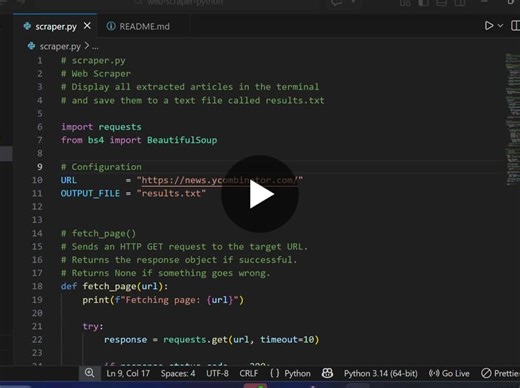
Task: Change indentation via Spaces: 4
Action: [x=178, y=373]
